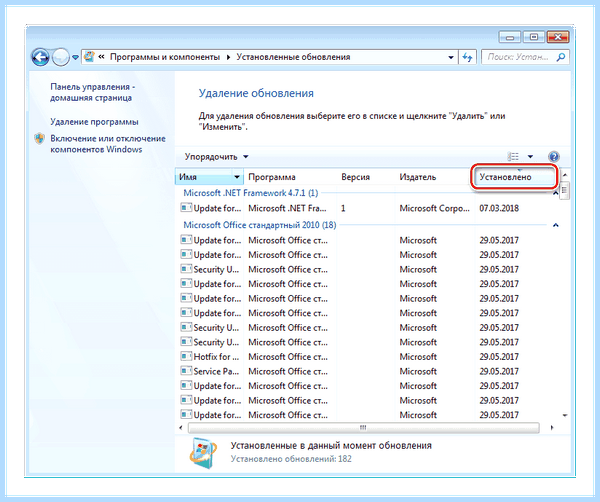Open the recent pages dropdown beside navigation arrows
Screen dimensions: 600x502
click(75, 57)
